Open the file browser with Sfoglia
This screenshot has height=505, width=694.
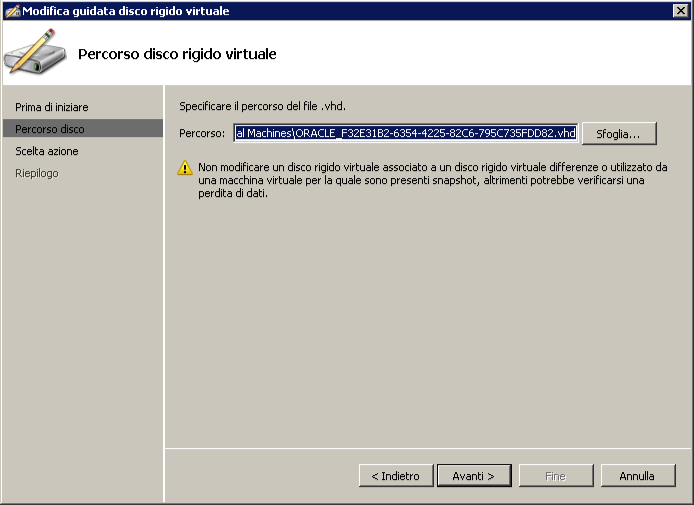point(619,134)
